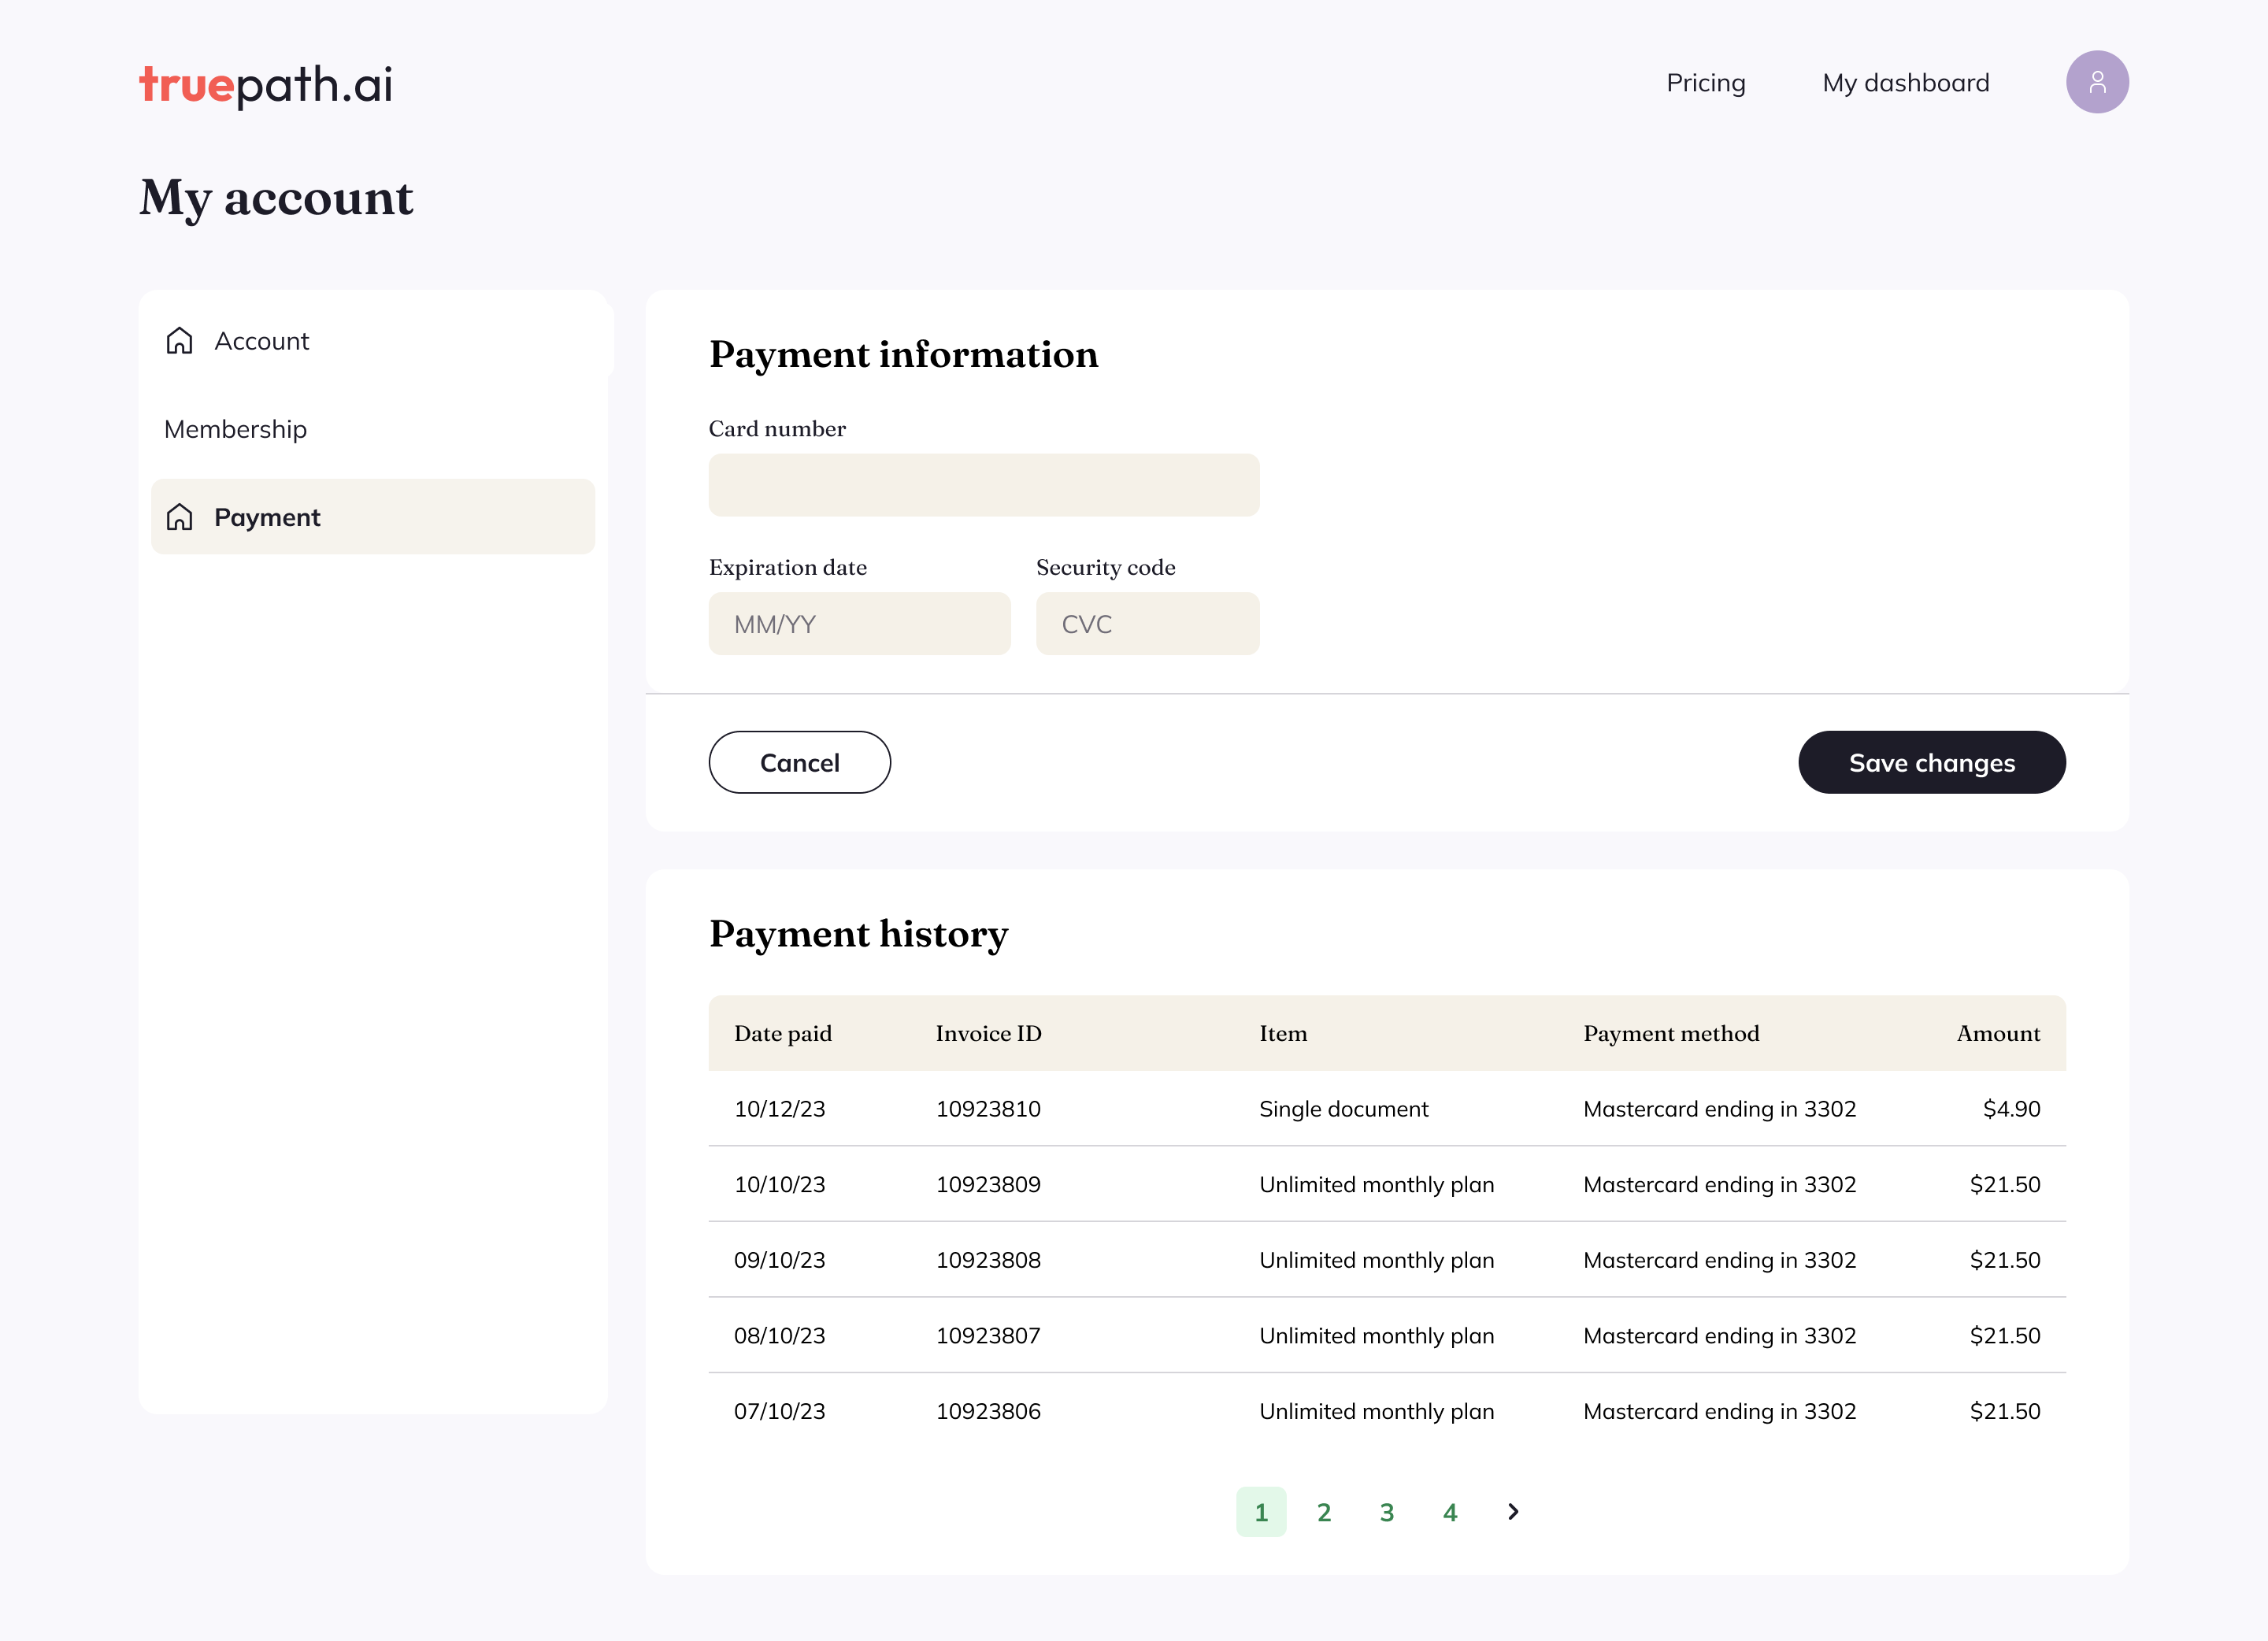Toggle to Account settings tab
Viewport: 2268px width, 1641px height.
[x=262, y=340]
